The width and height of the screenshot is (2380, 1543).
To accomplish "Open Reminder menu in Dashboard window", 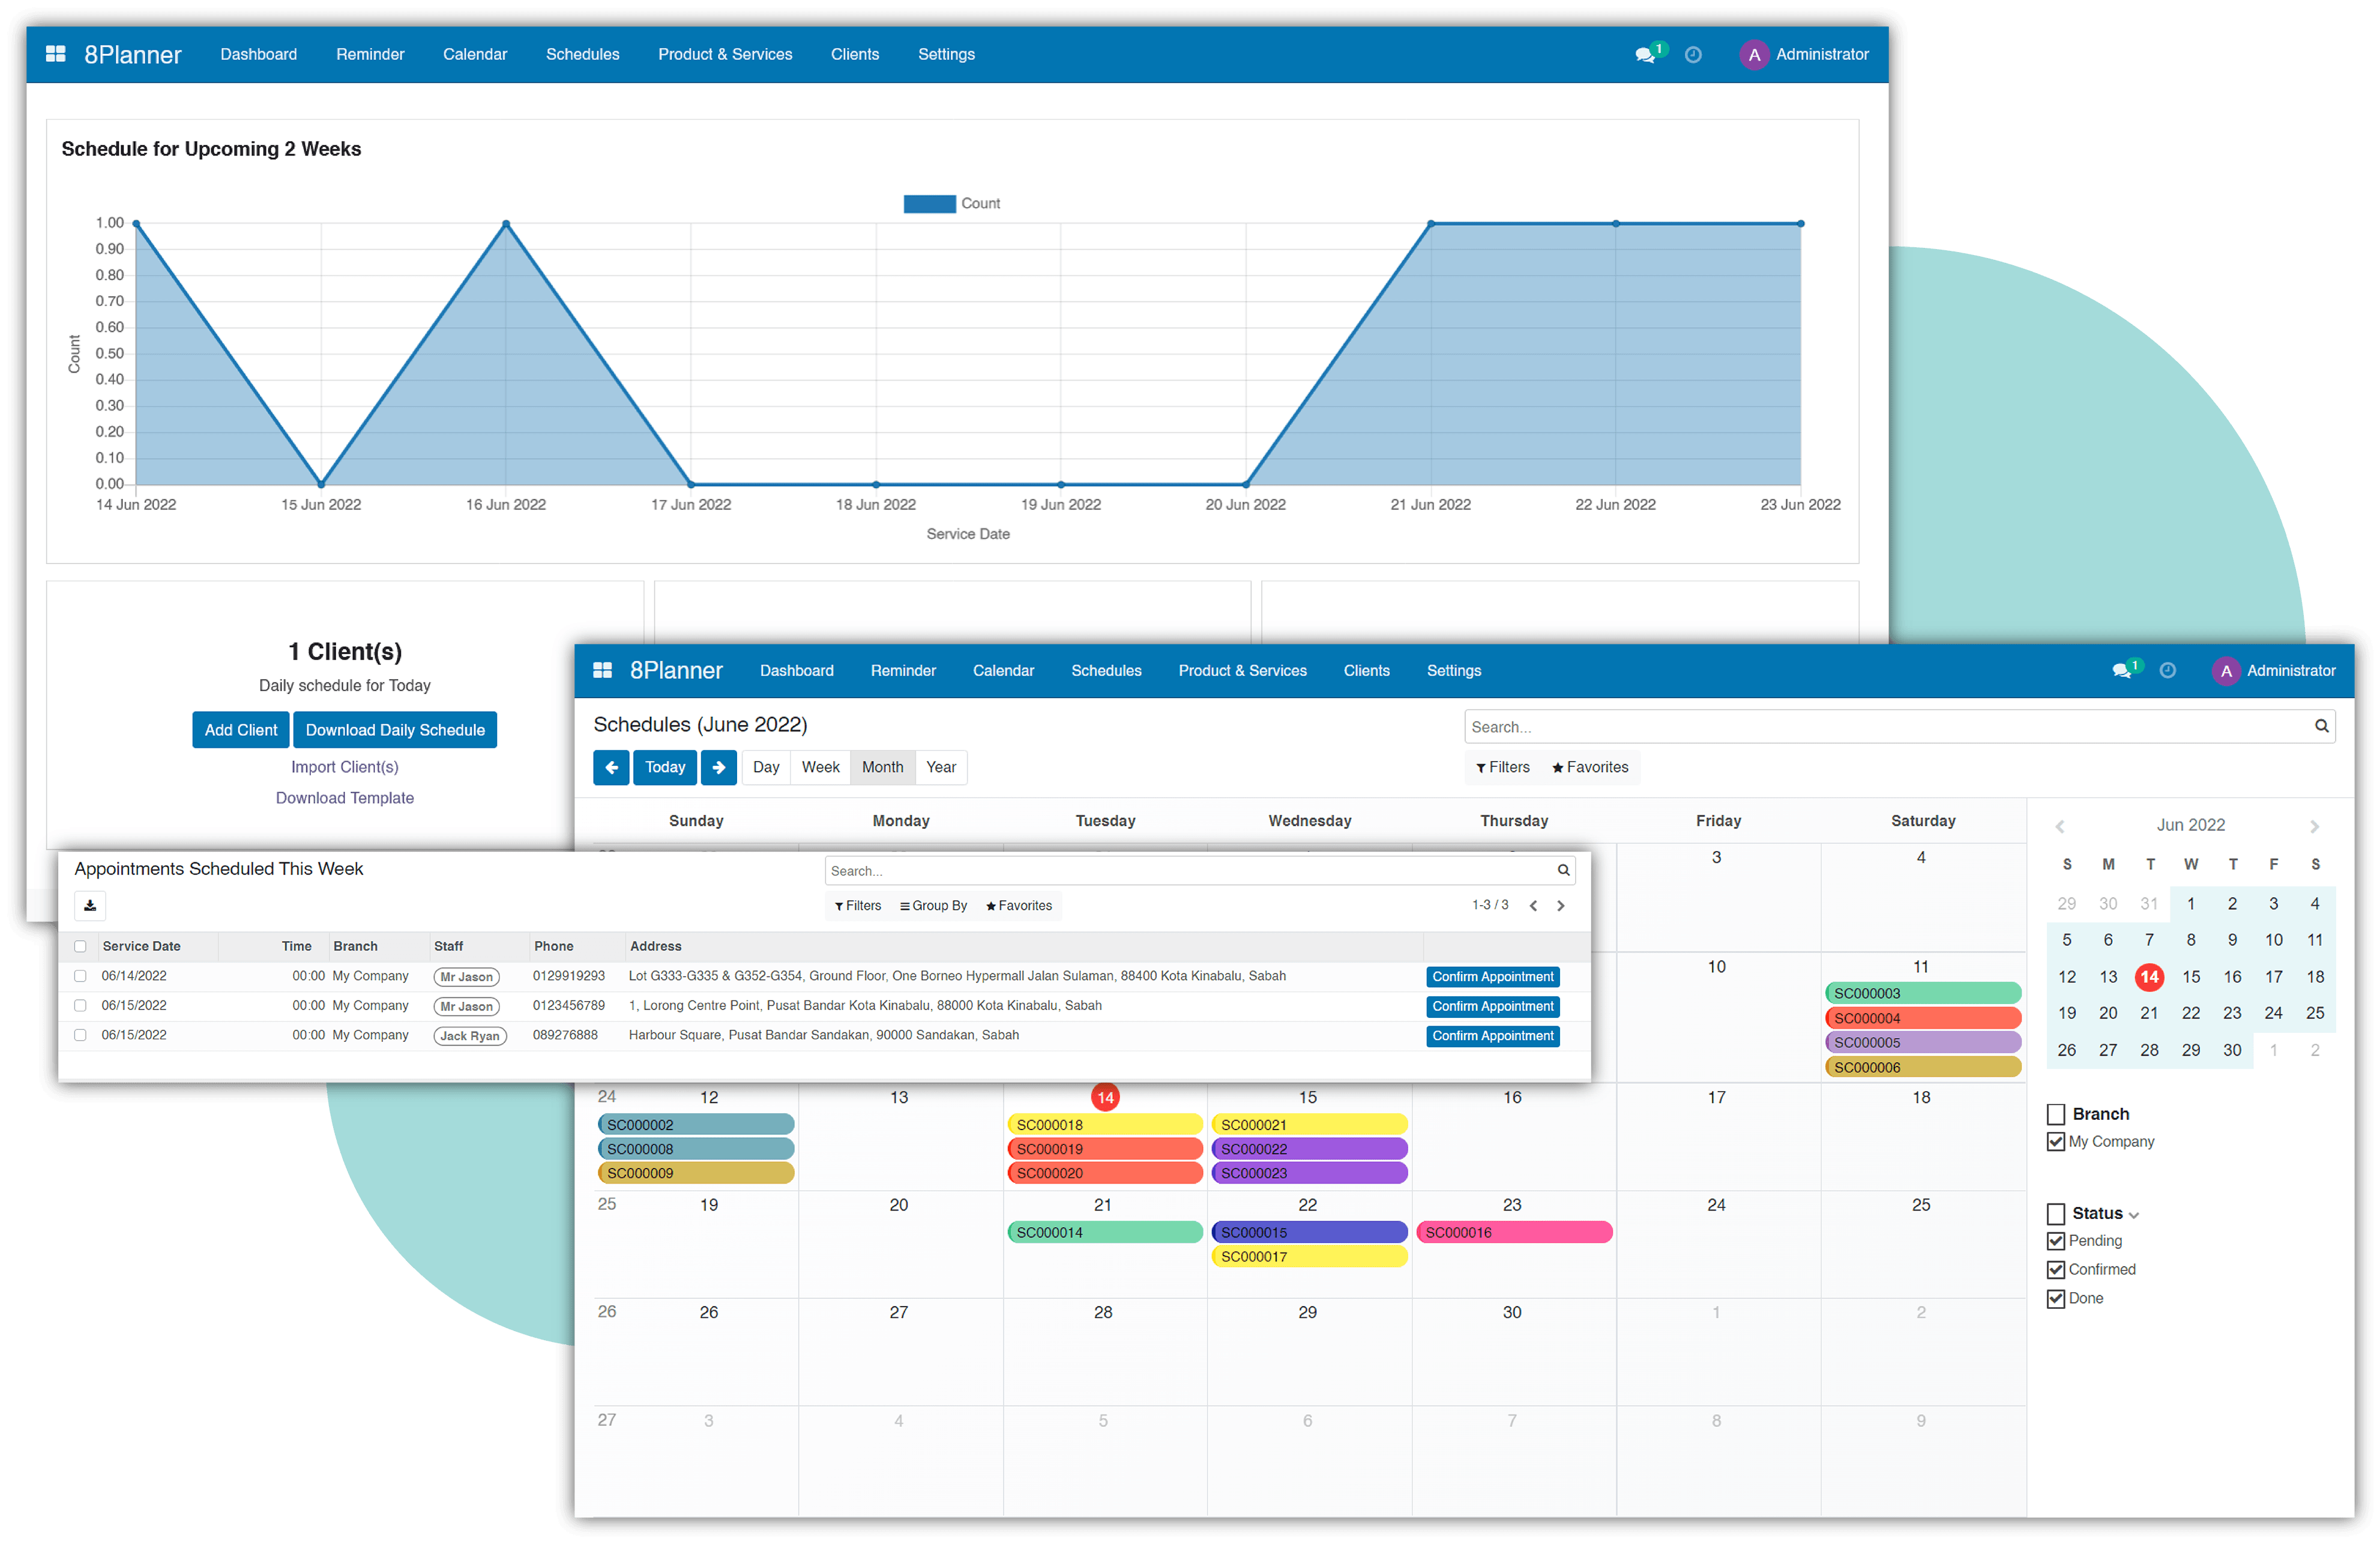I will 370,54.
